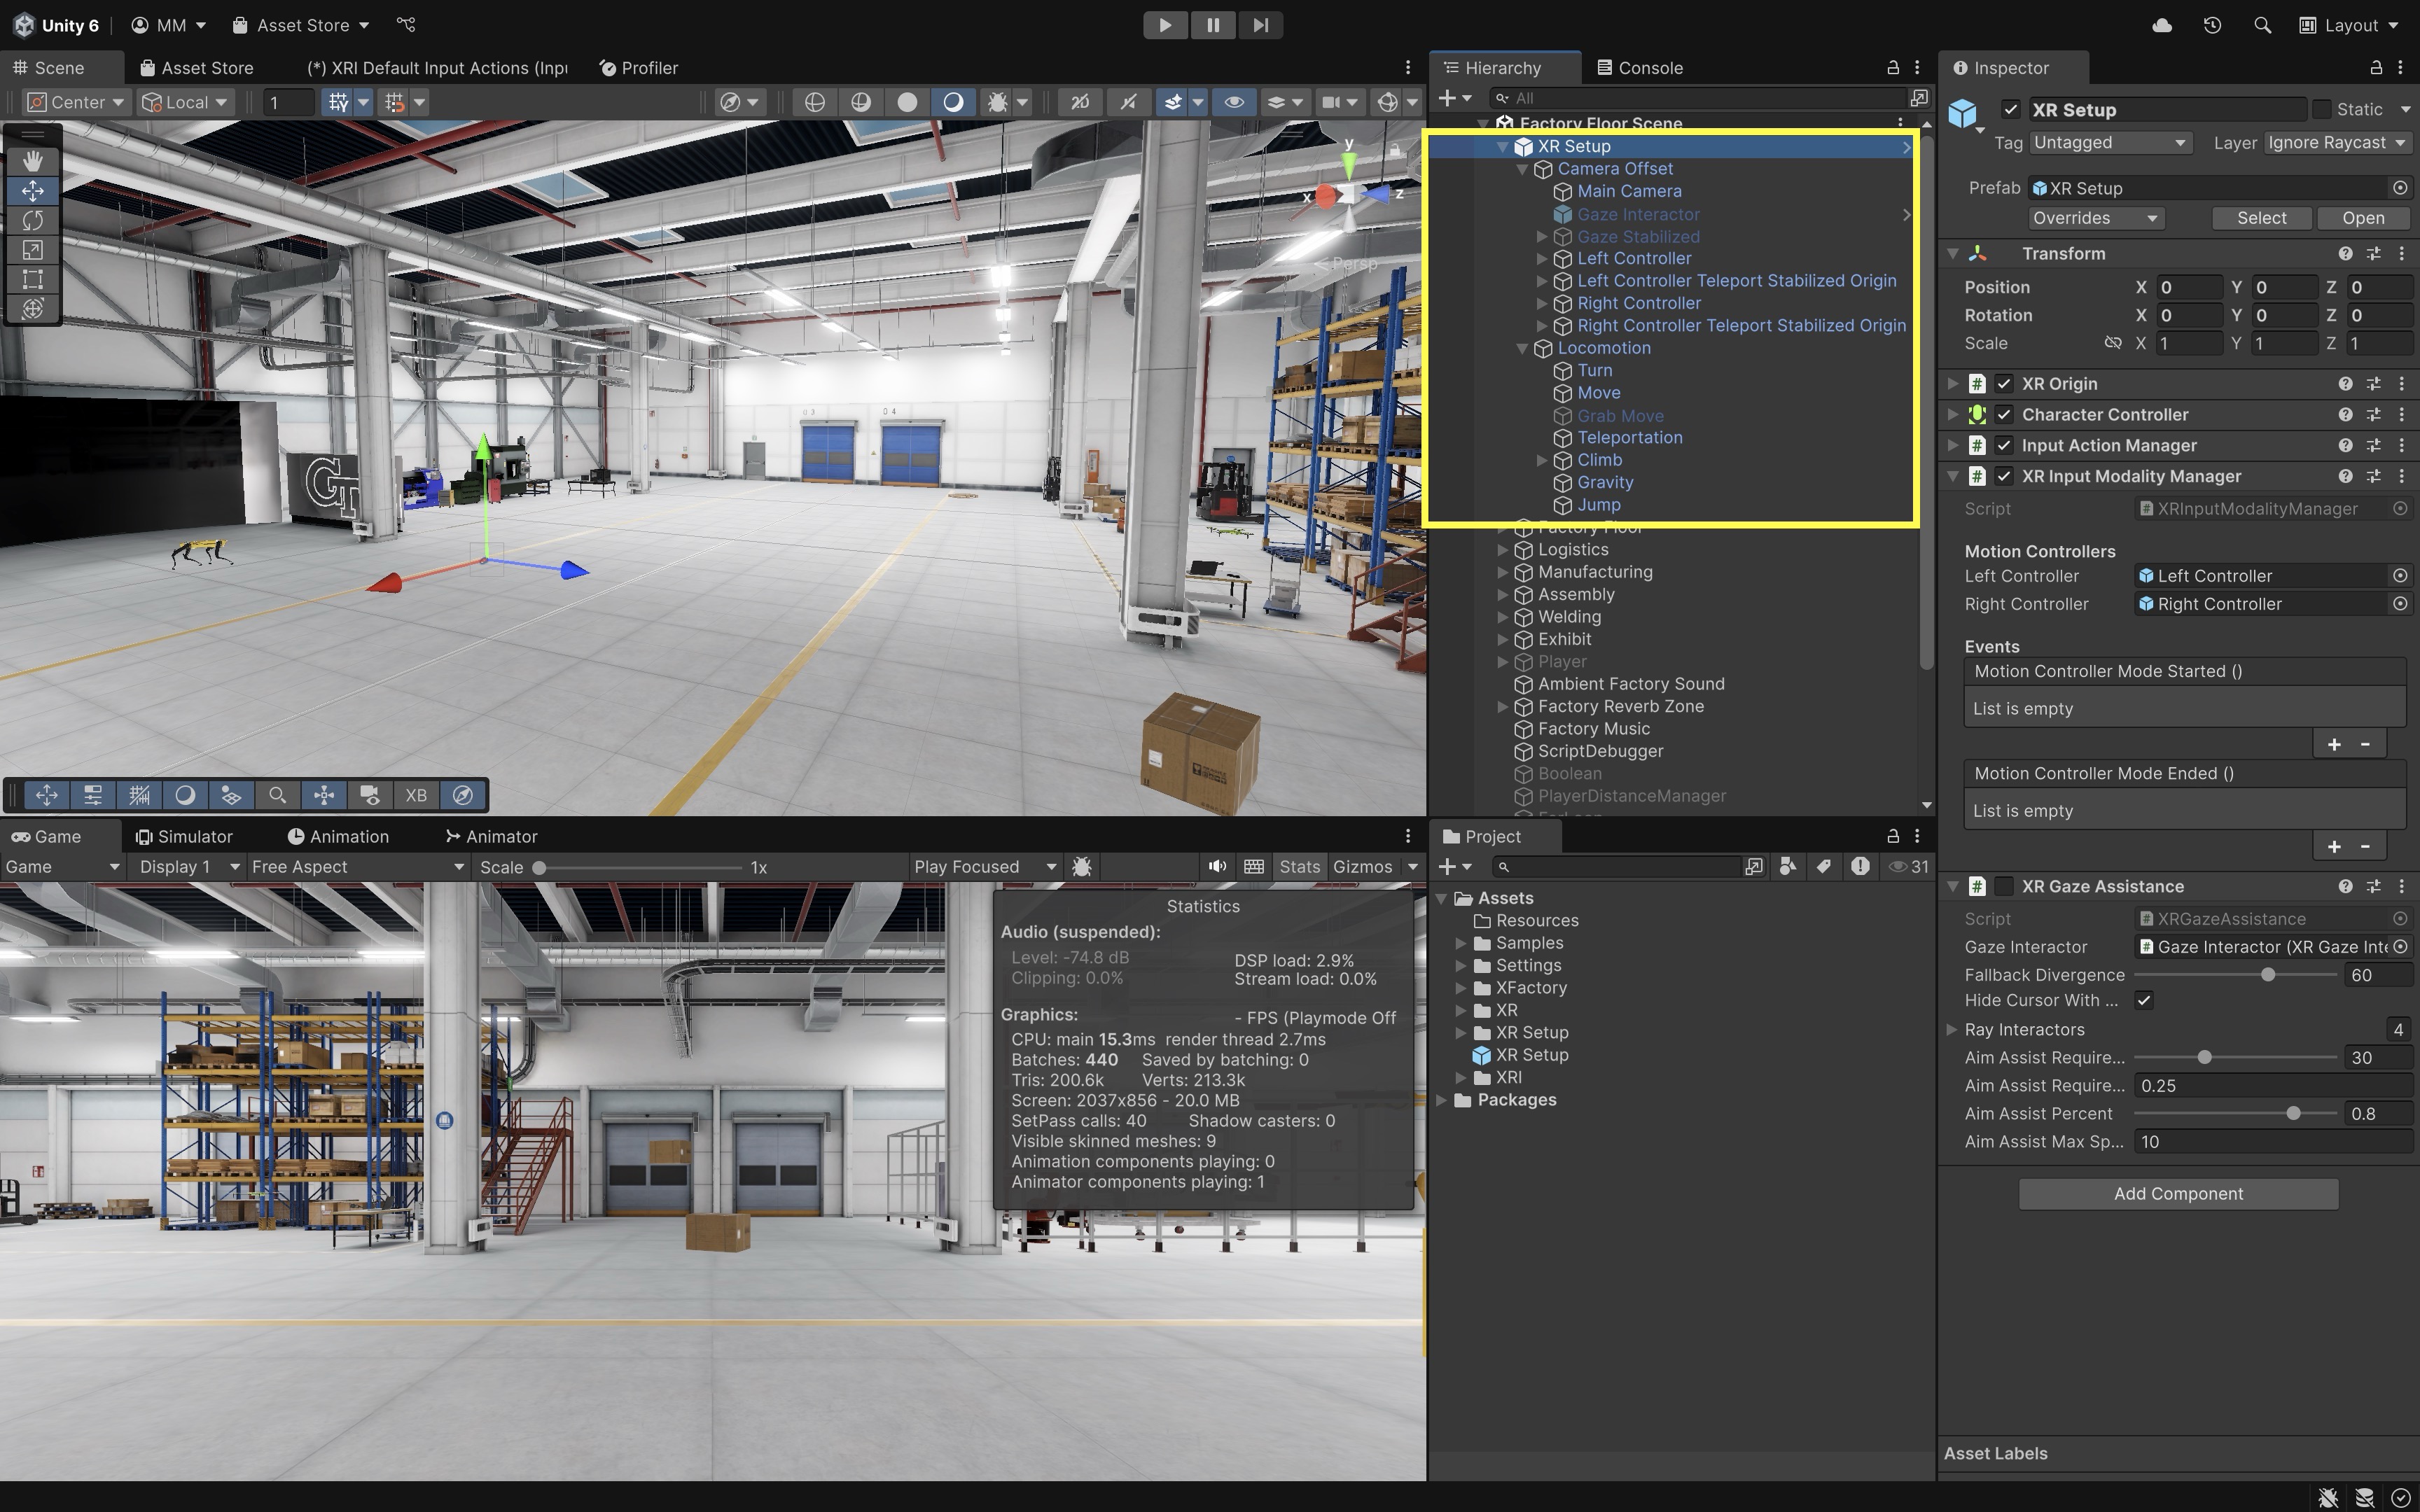Toggle Hide Cursor With checkbox

[x=2144, y=1000]
